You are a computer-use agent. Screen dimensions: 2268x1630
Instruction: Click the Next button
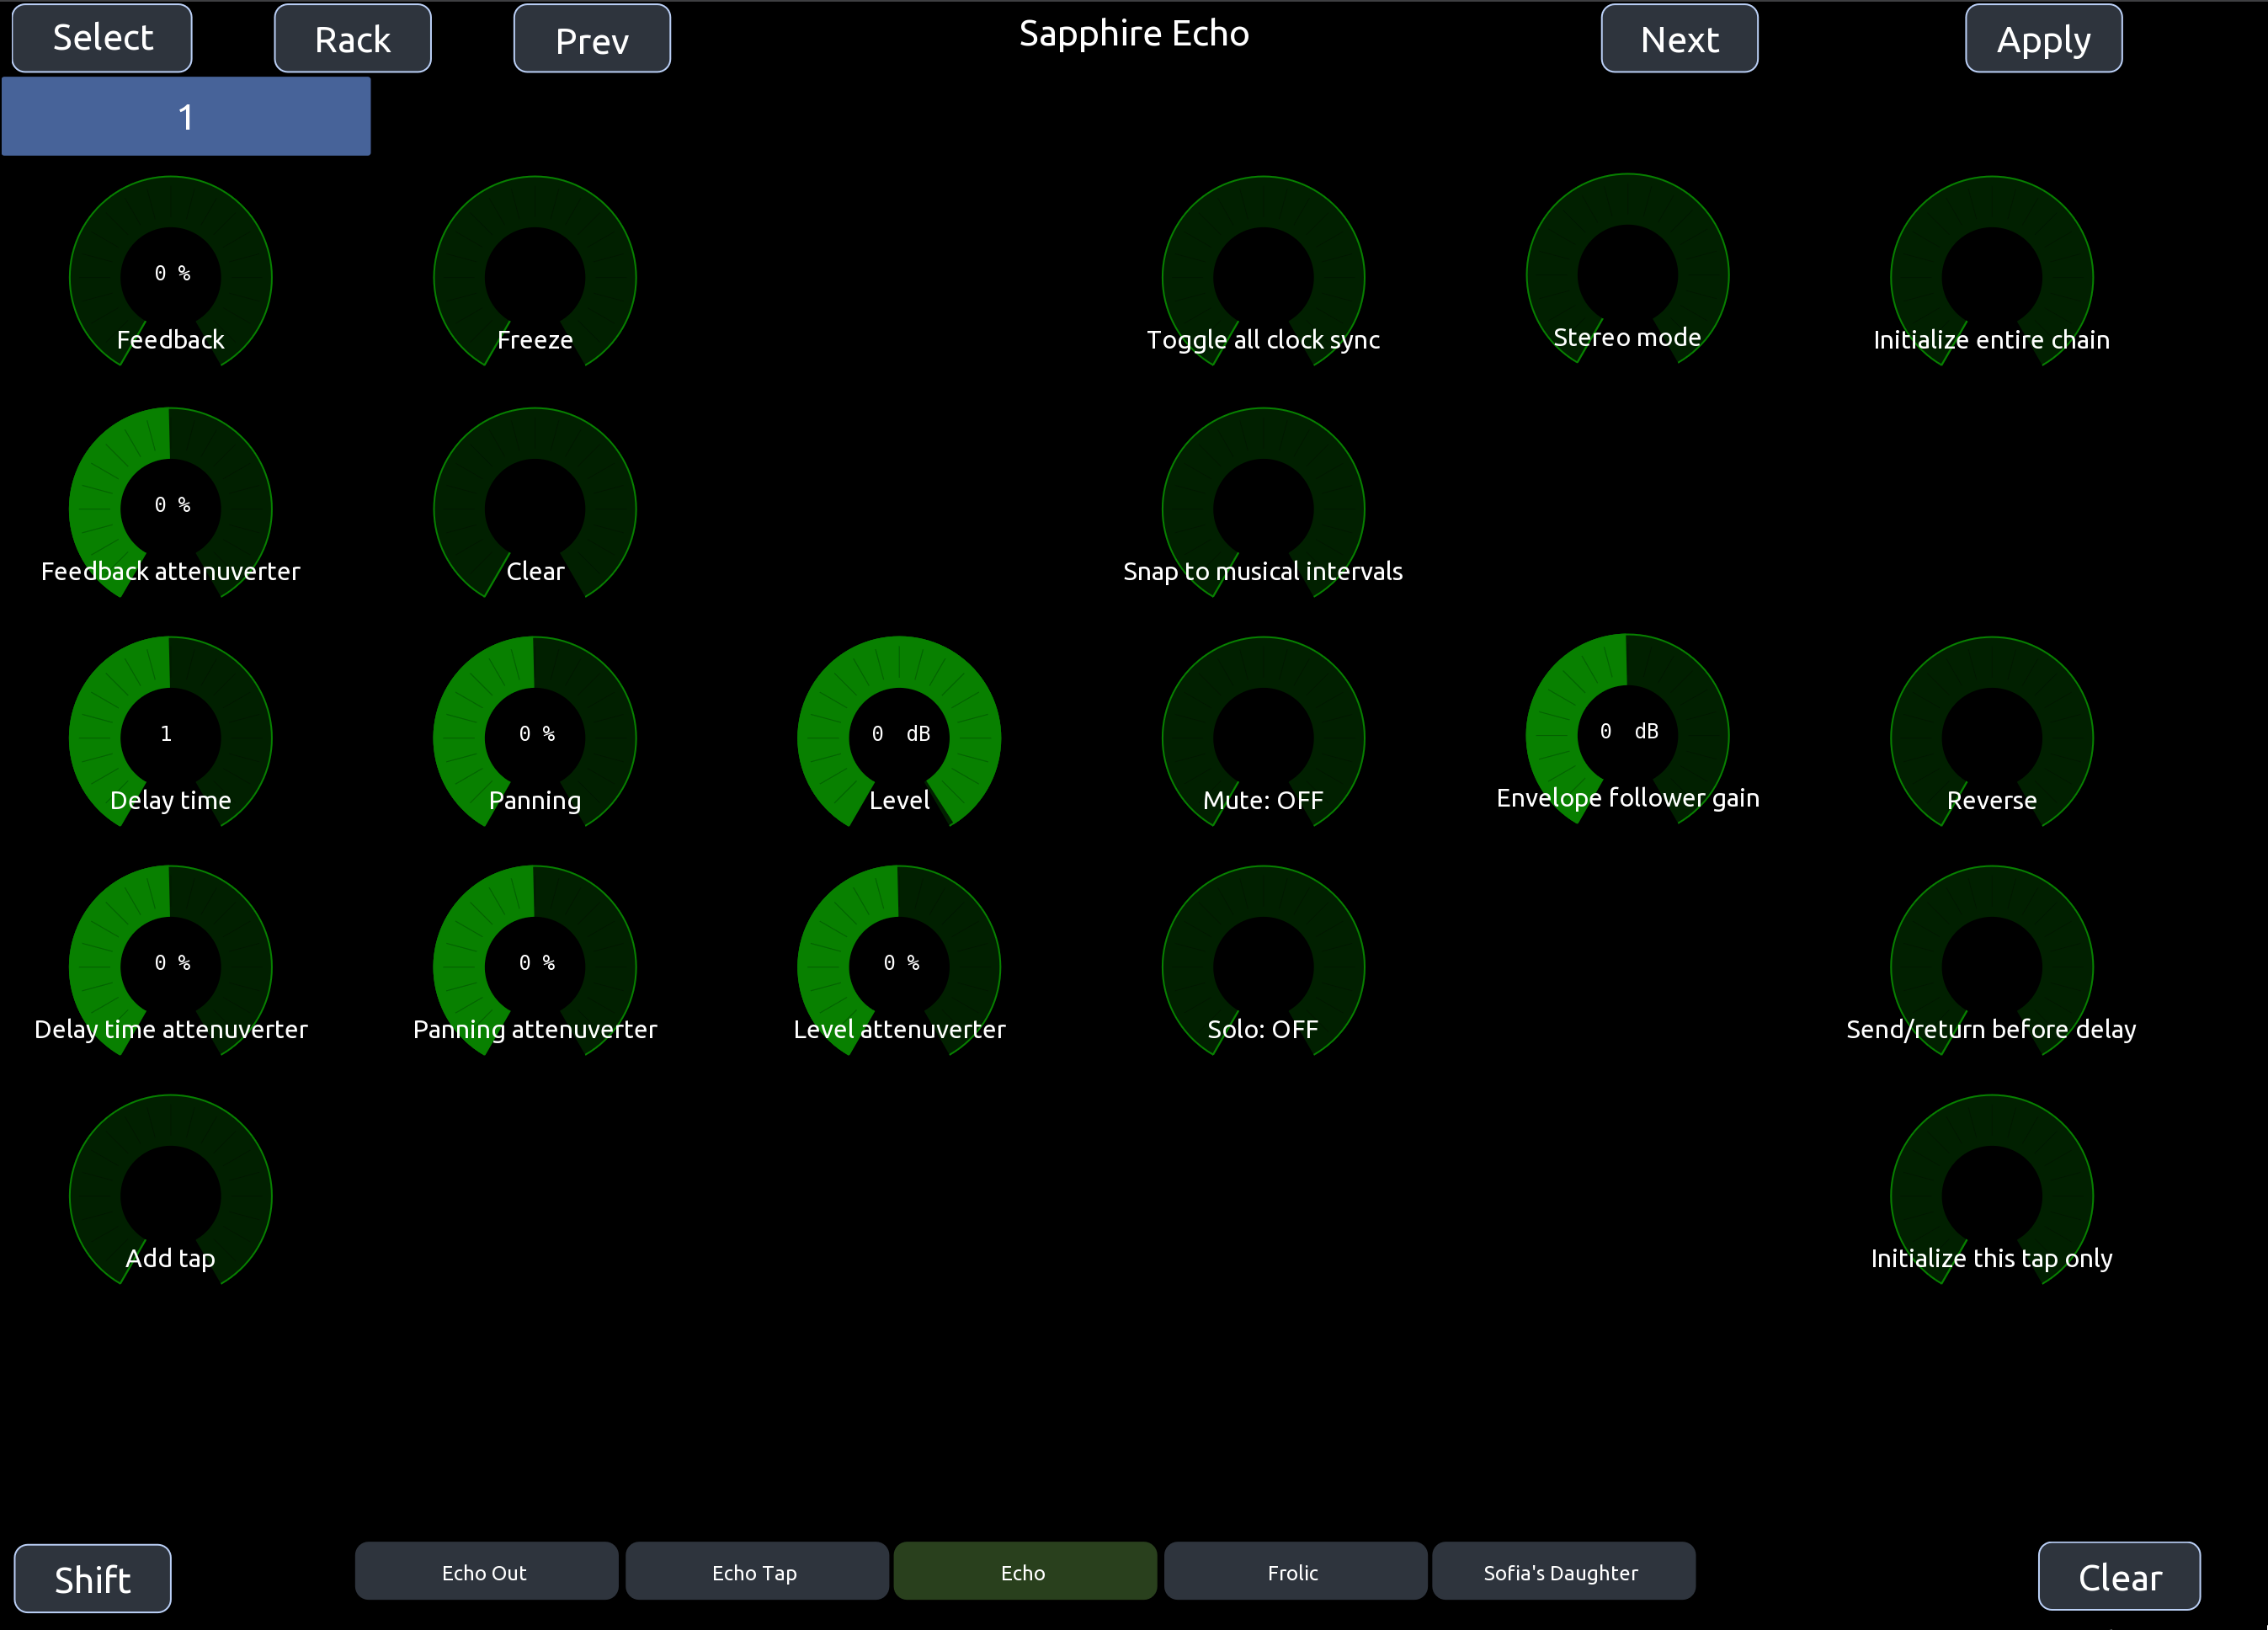pyautogui.click(x=1678, y=39)
